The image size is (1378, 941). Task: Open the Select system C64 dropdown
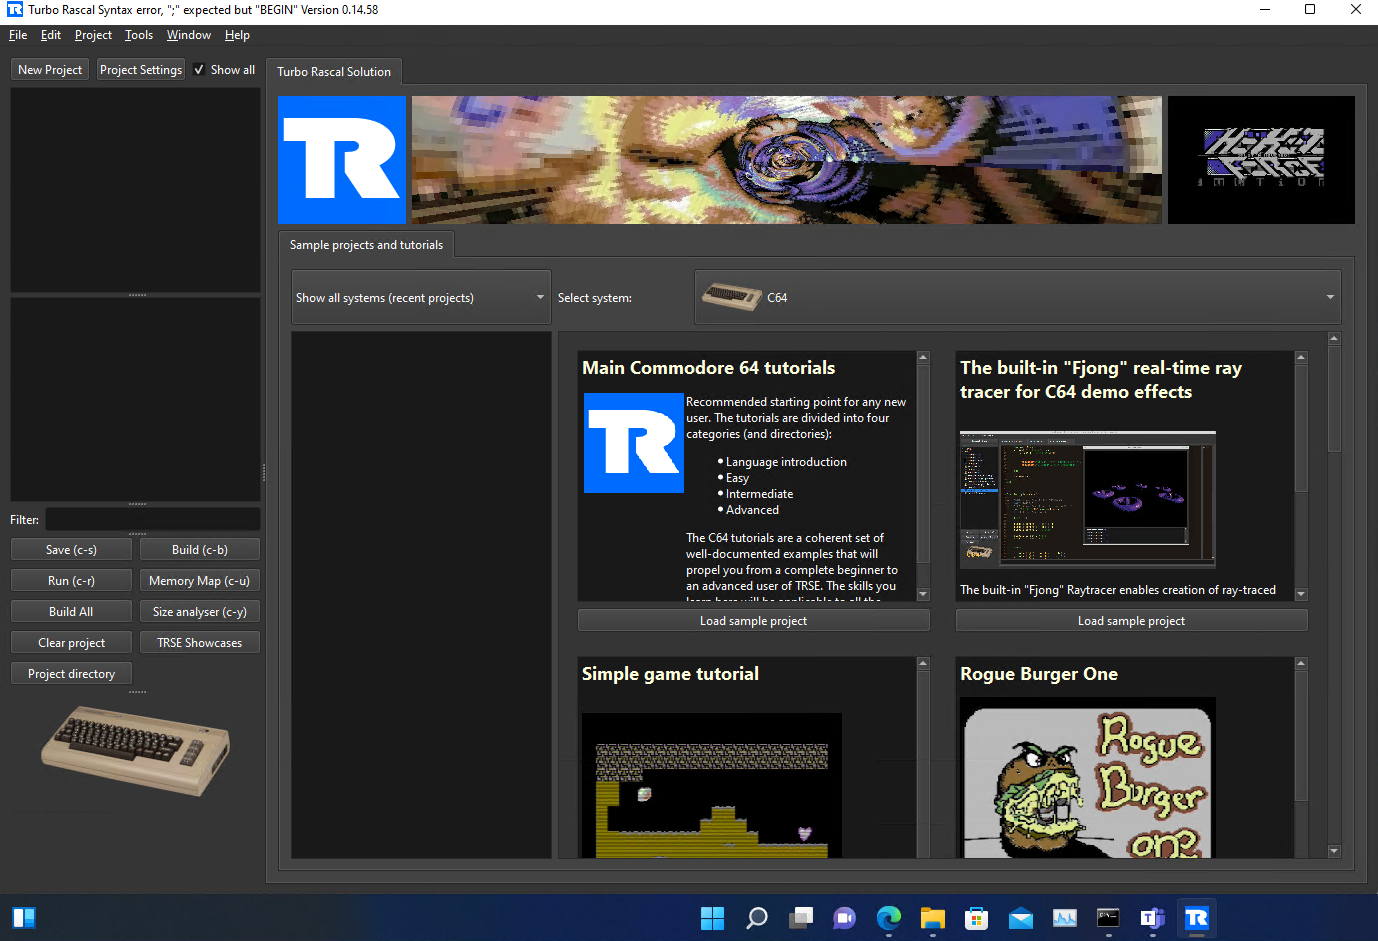click(x=1017, y=298)
